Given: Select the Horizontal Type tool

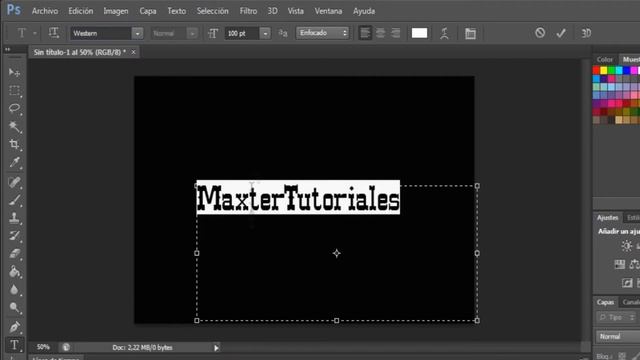Looking at the screenshot, I should coord(14,345).
